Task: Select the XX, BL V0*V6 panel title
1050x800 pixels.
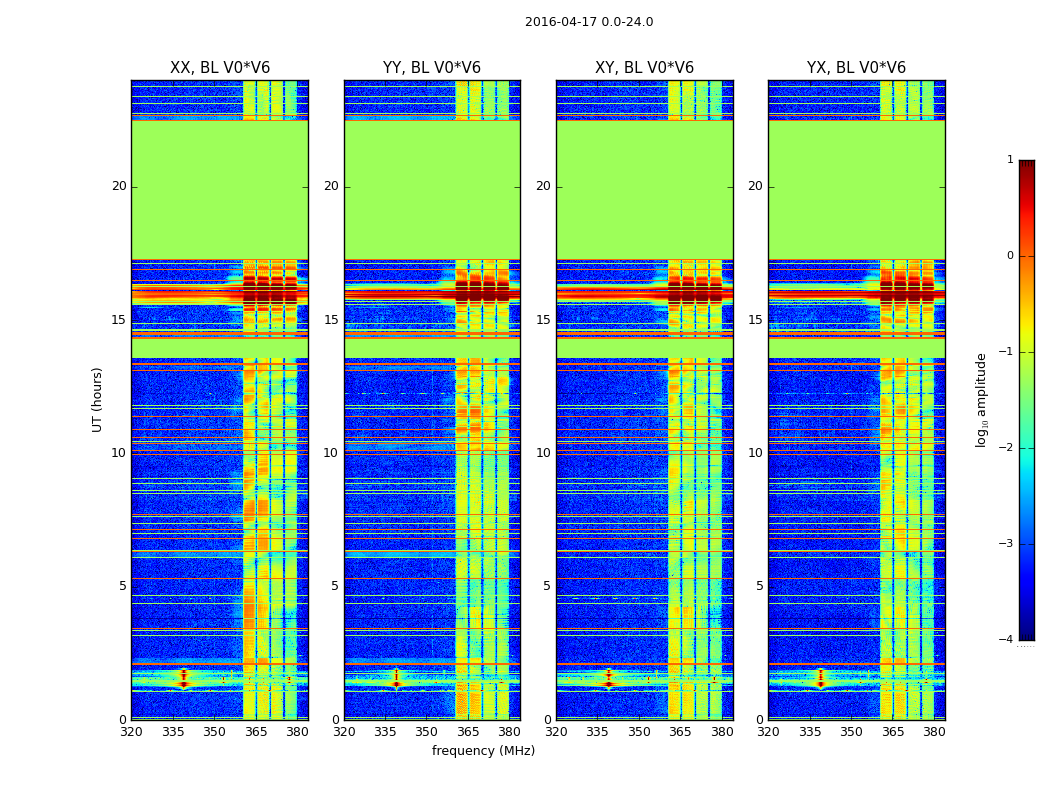Action: click(x=219, y=68)
